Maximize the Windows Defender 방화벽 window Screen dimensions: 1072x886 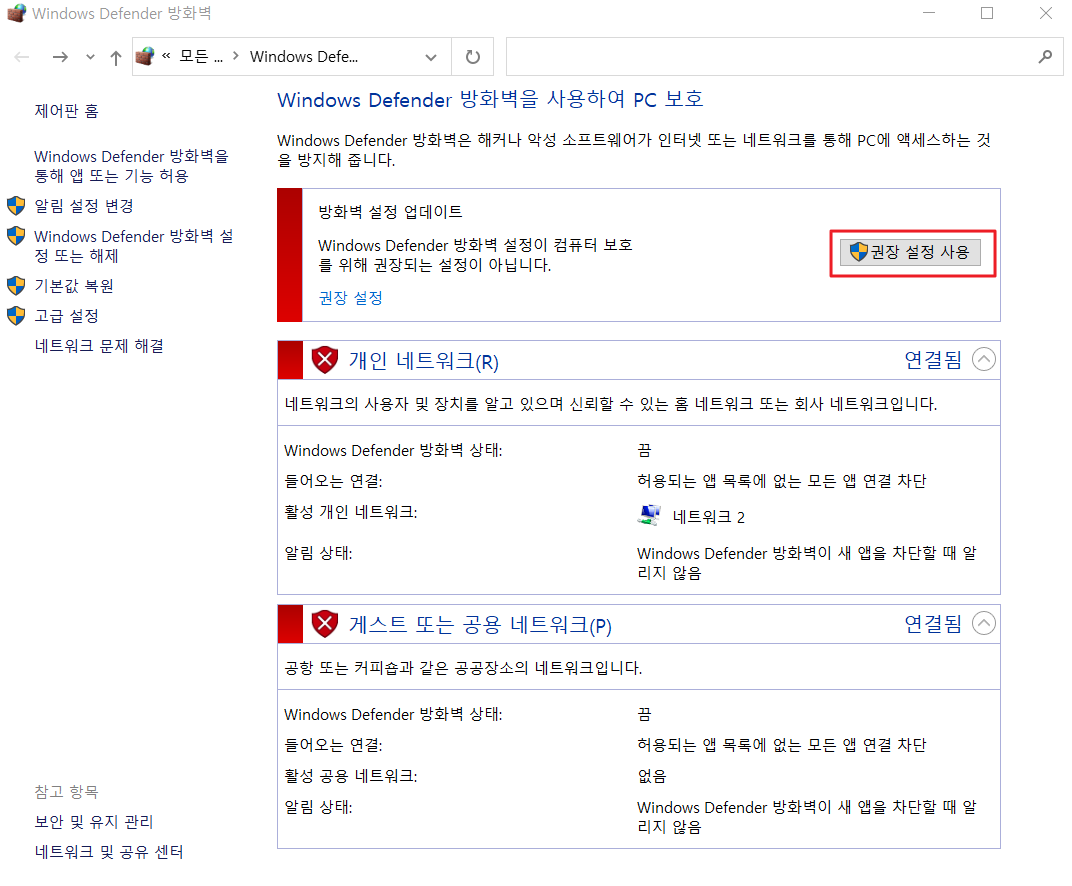(987, 13)
